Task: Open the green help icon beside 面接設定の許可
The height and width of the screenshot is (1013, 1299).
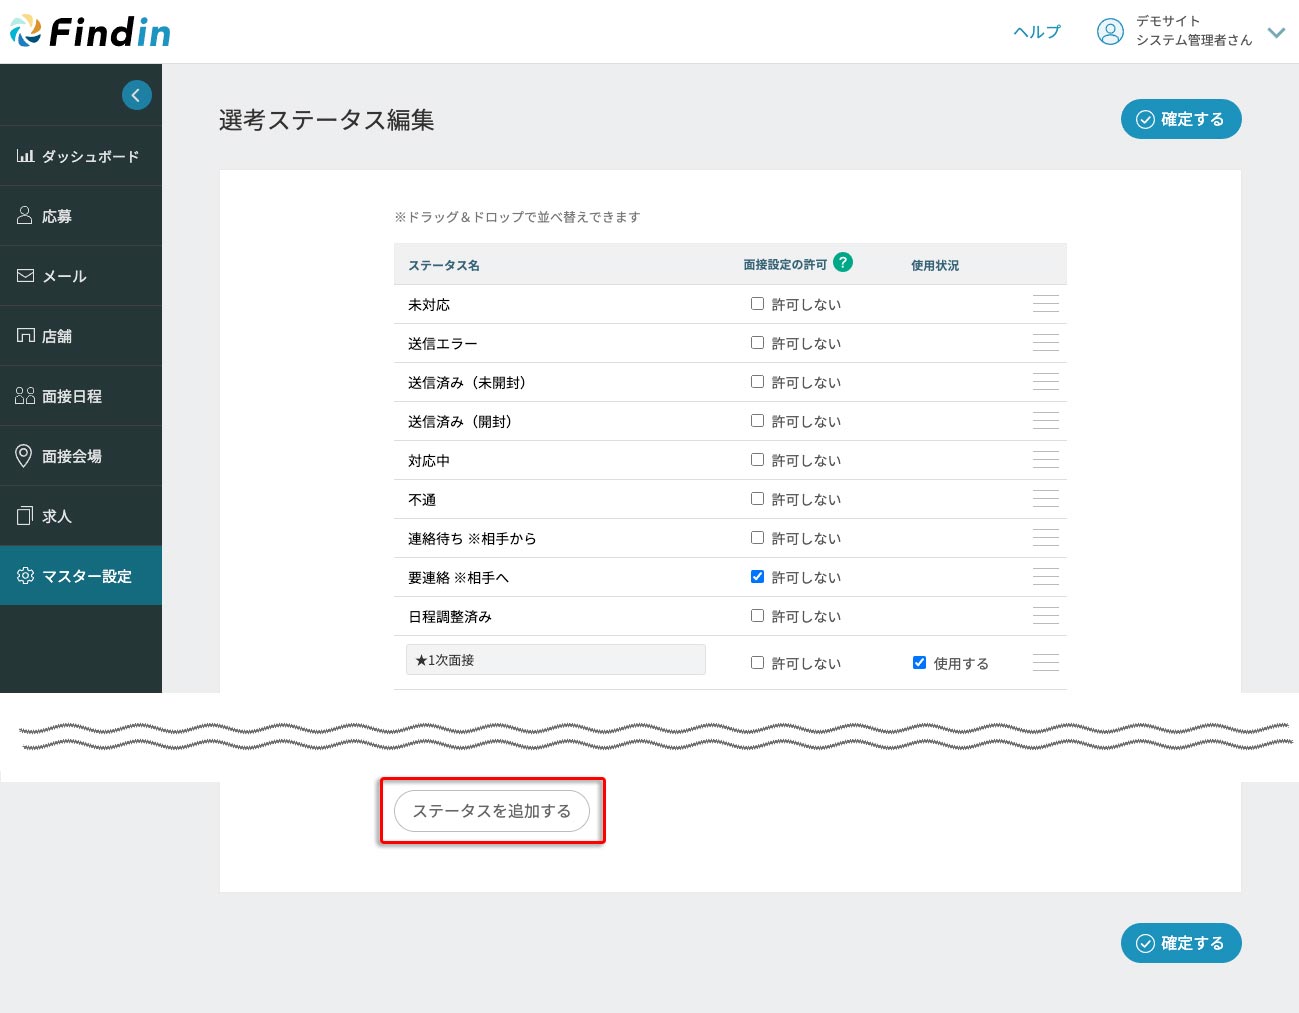Action: (843, 262)
